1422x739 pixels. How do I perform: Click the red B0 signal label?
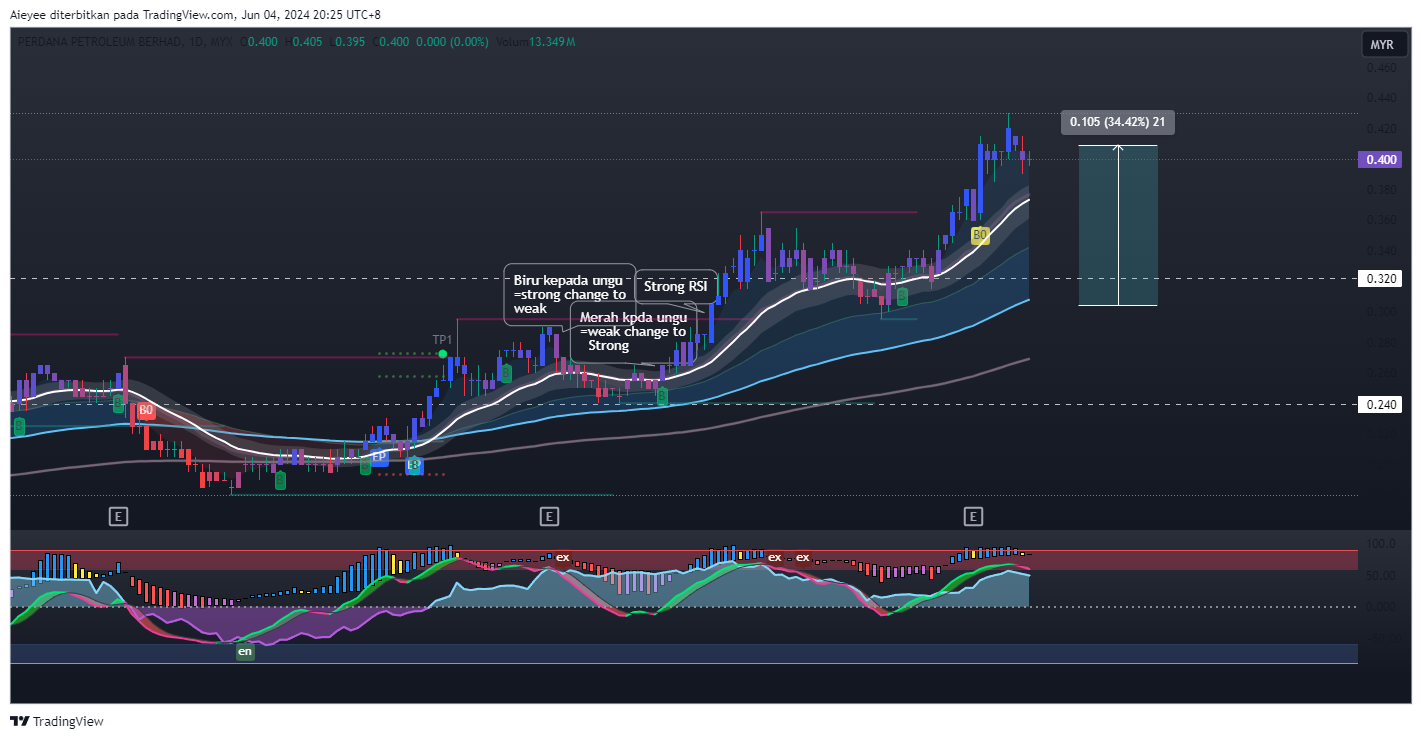pyautogui.click(x=146, y=410)
